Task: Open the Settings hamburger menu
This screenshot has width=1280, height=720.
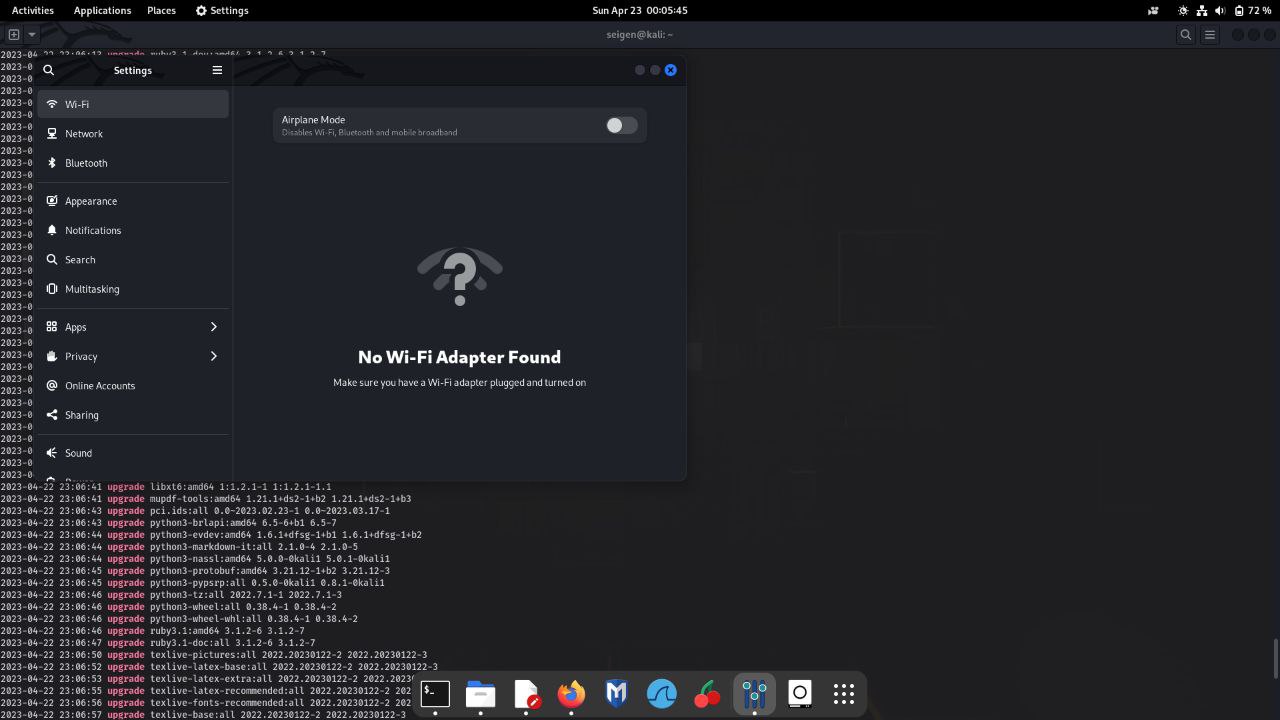Action: coord(217,70)
